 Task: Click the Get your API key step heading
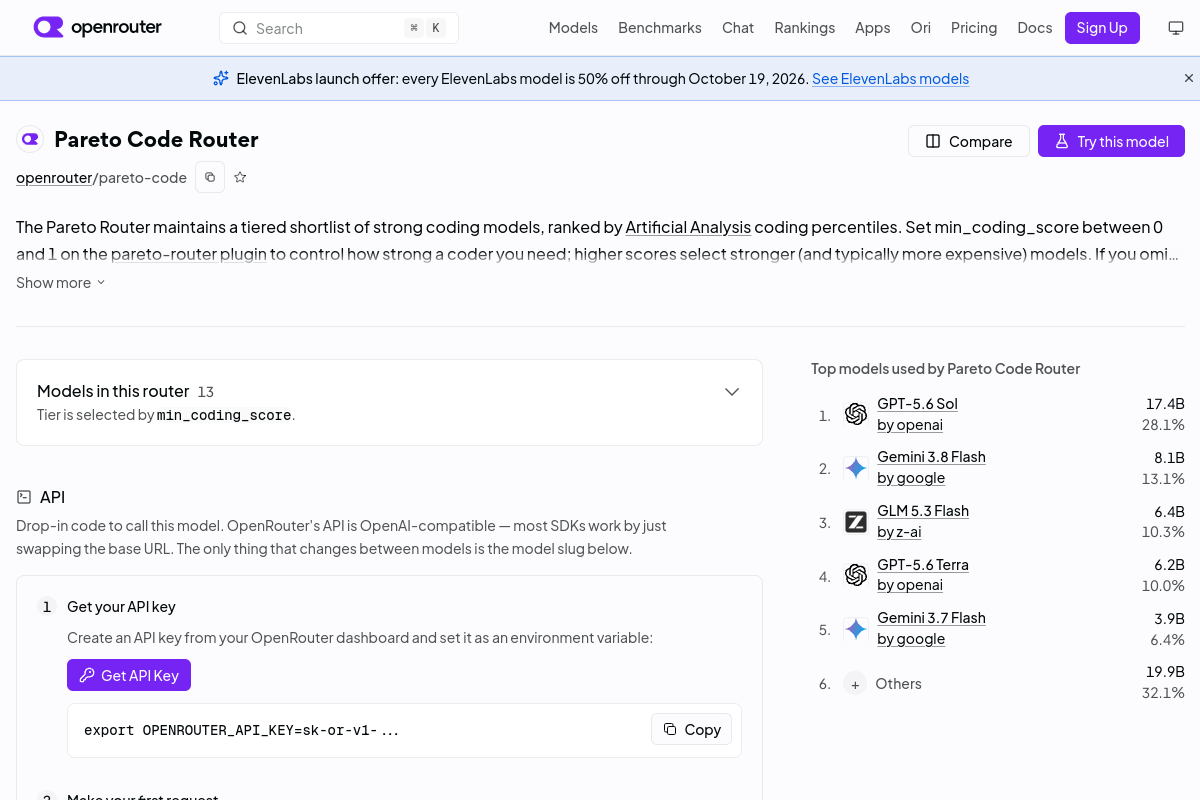(x=121, y=607)
